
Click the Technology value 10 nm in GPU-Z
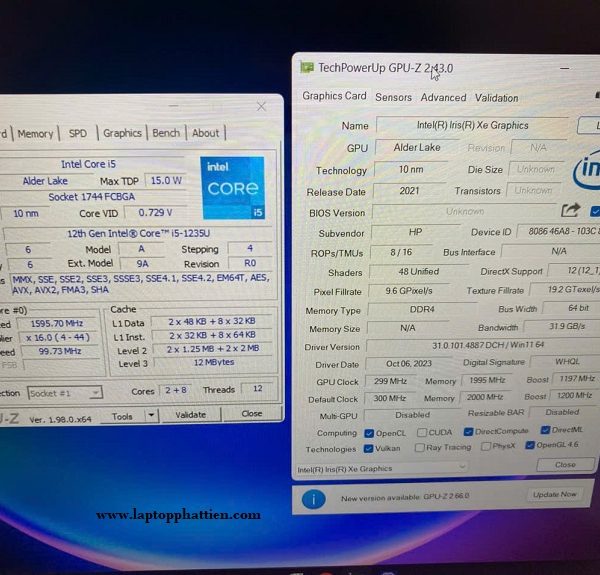click(411, 169)
